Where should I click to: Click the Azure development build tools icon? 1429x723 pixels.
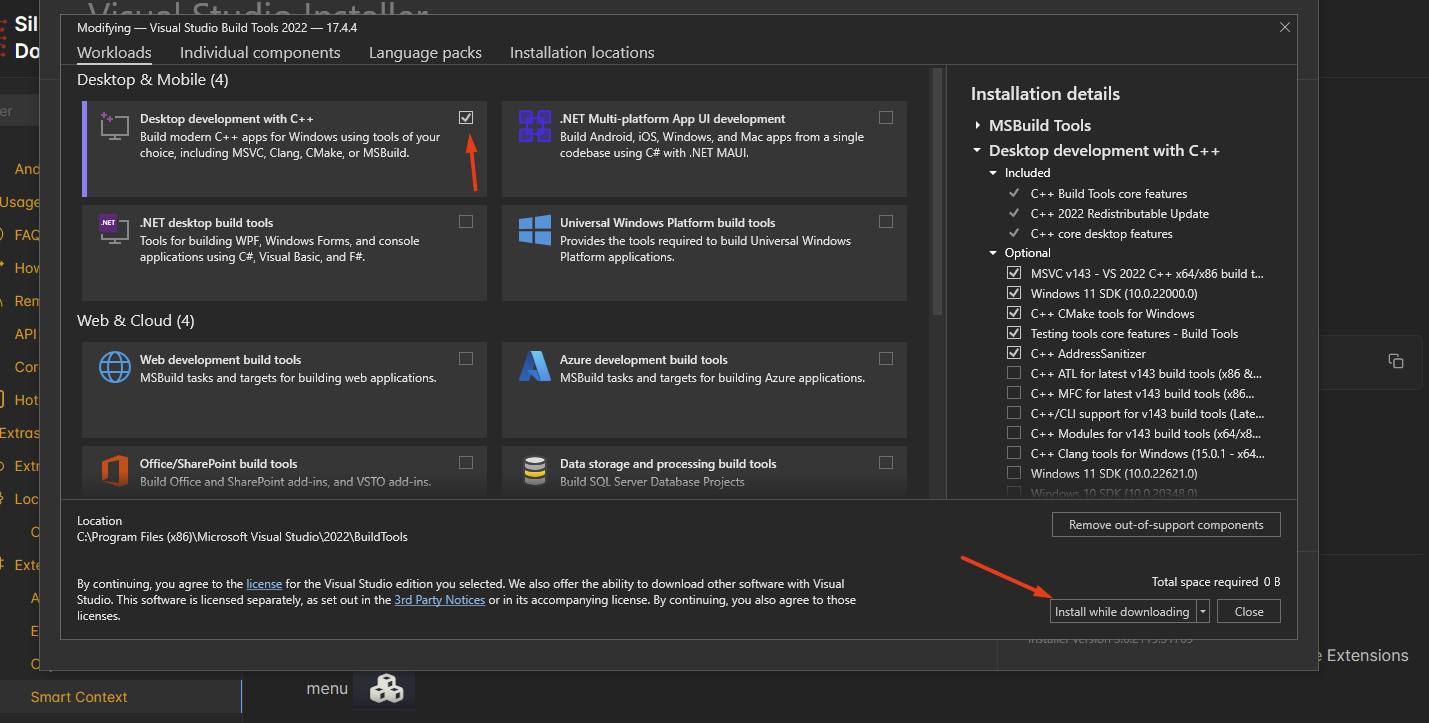tap(533, 368)
